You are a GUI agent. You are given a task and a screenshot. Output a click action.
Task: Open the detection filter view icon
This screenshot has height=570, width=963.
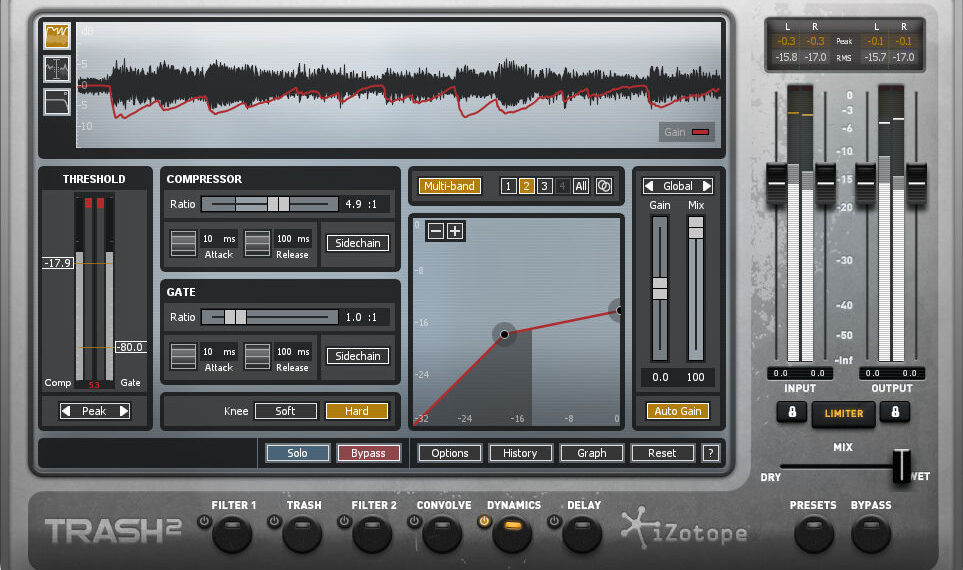(x=56, y=102)
